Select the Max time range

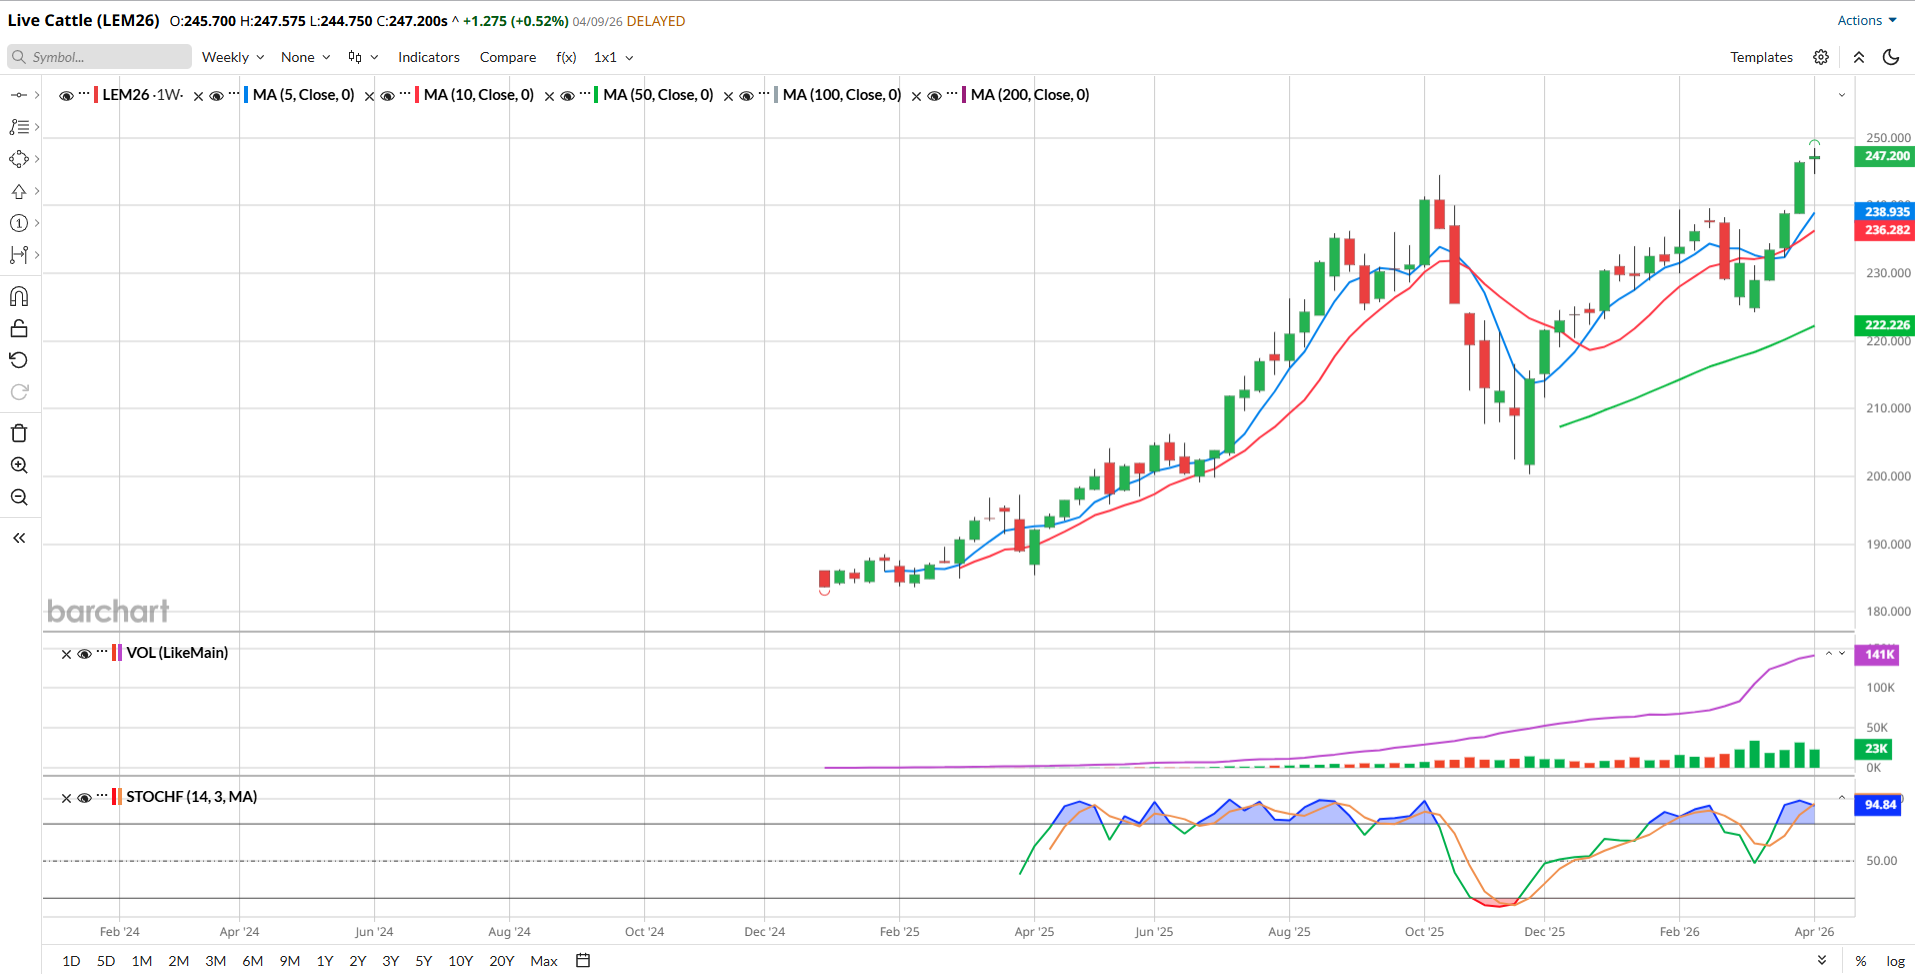[x=544, y=961]
